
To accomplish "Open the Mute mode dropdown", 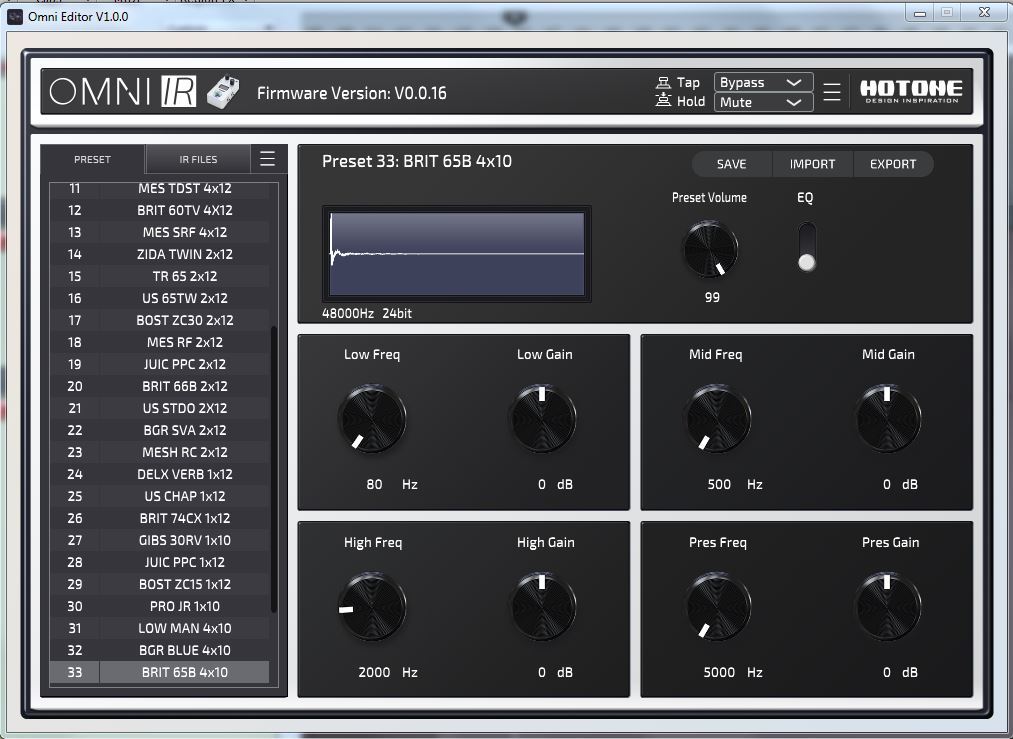I will tap(763, 102).
